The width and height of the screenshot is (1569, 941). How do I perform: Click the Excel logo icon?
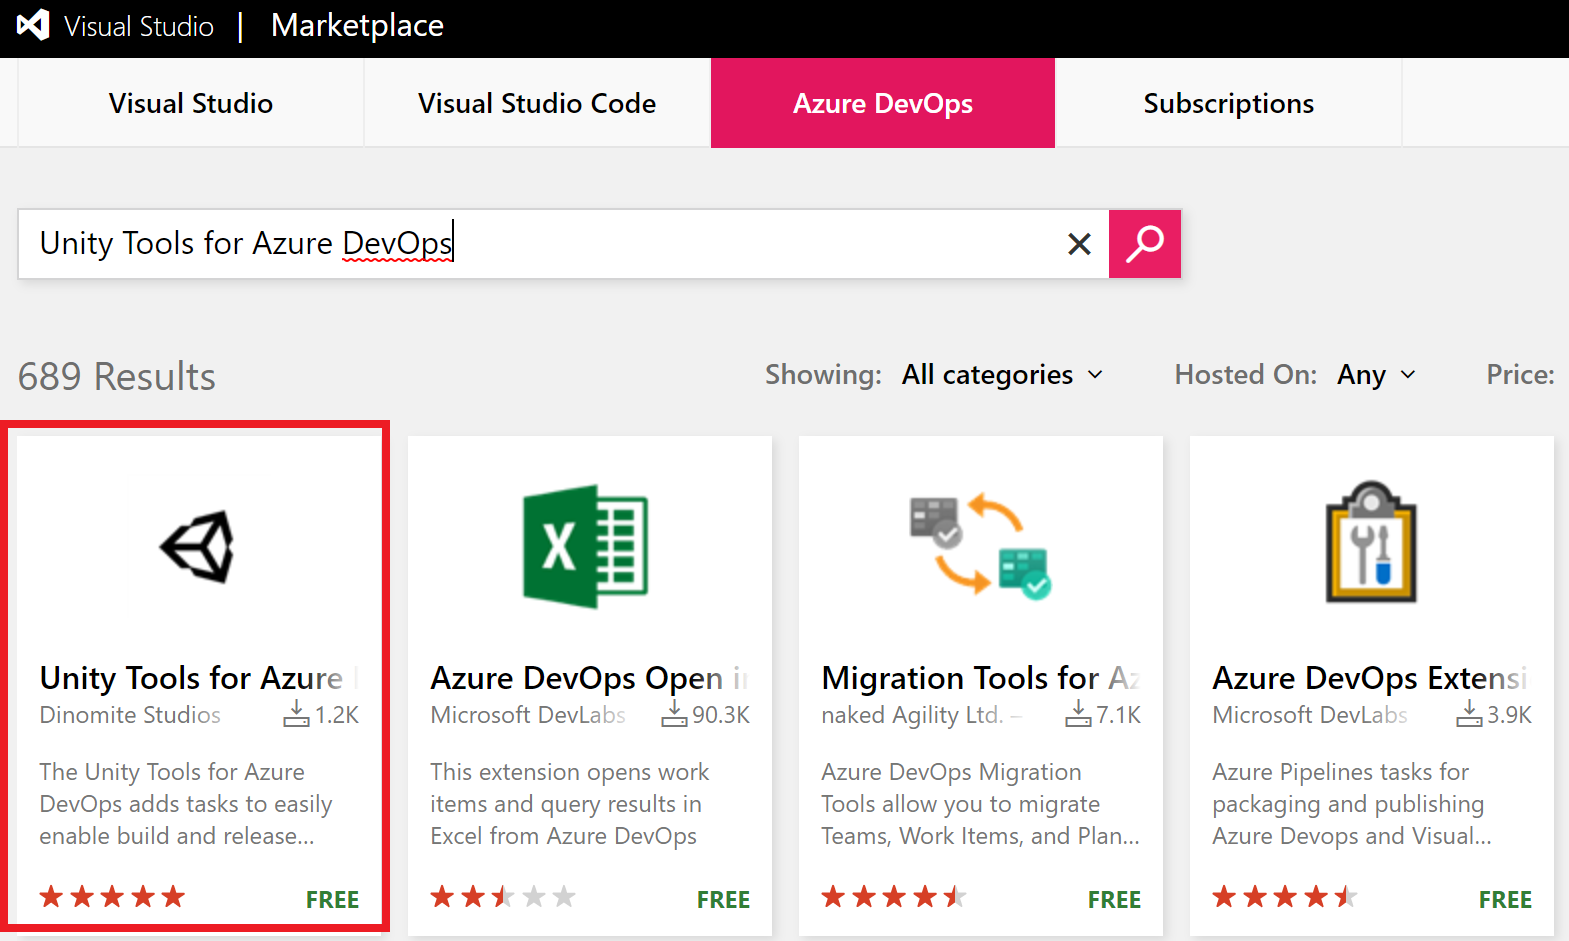click(586, 546)
